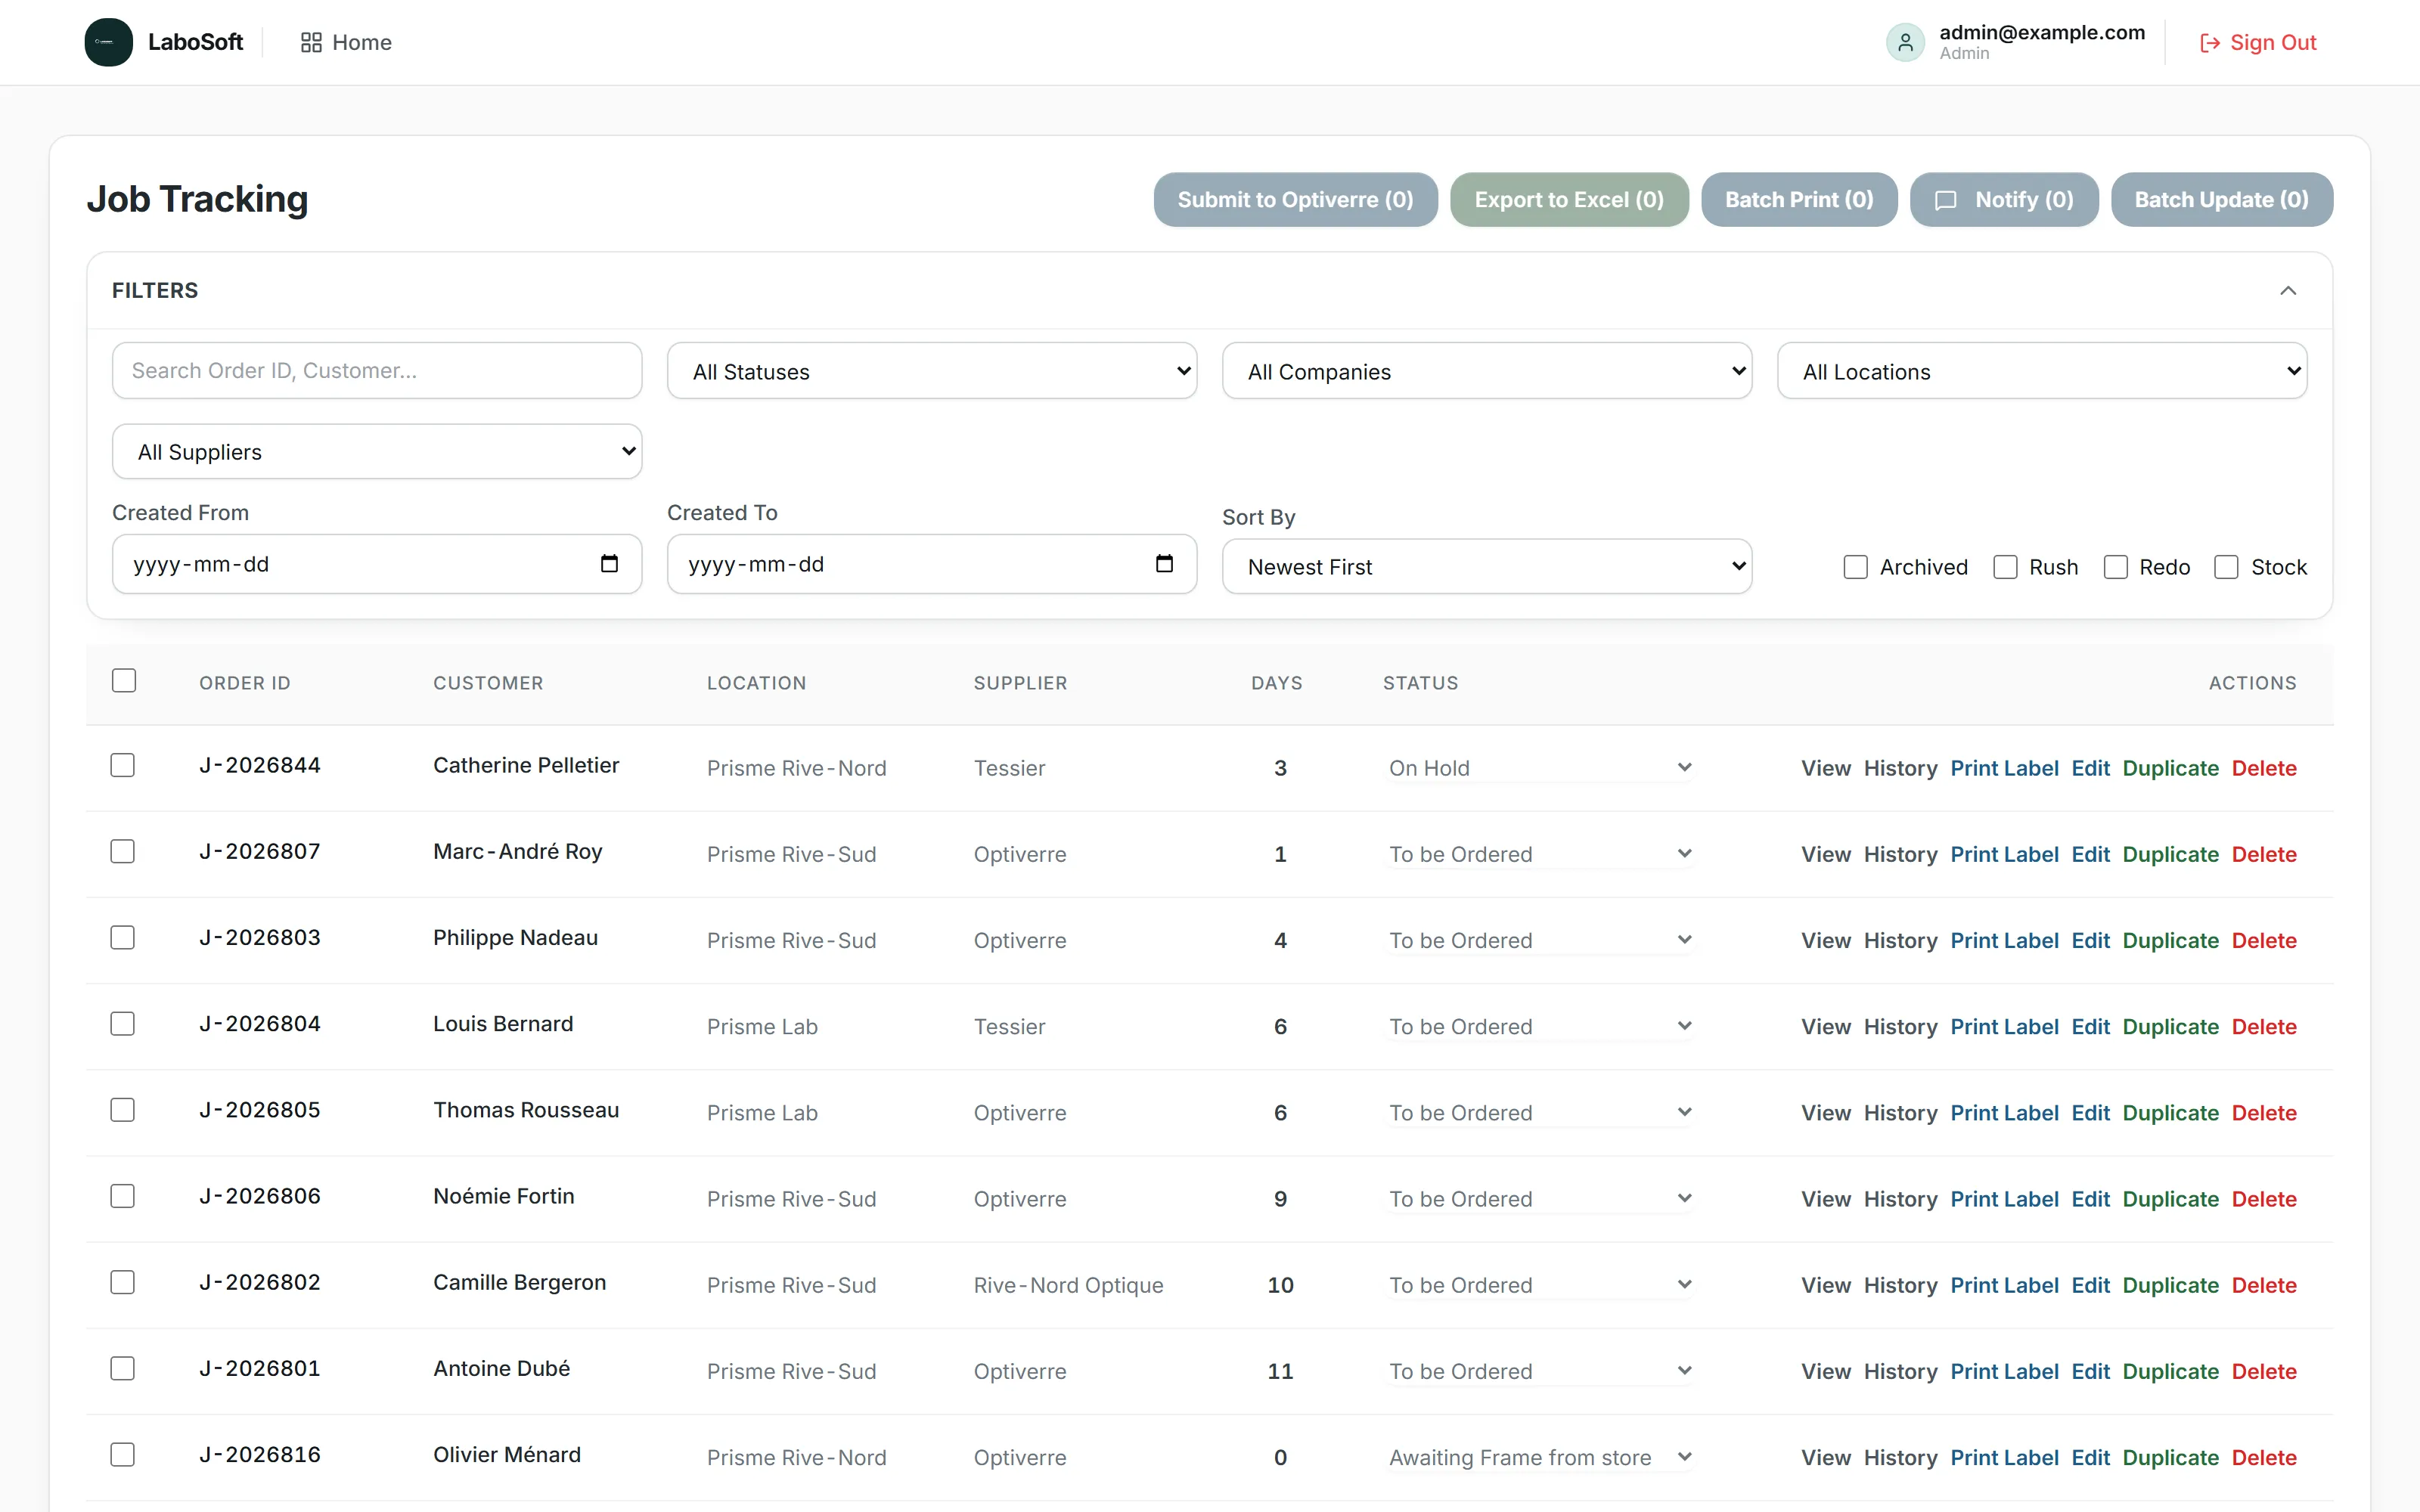Select the row checkbox for J-2026802
Screen dimensions: 2420x1512
click(122, 1282)
